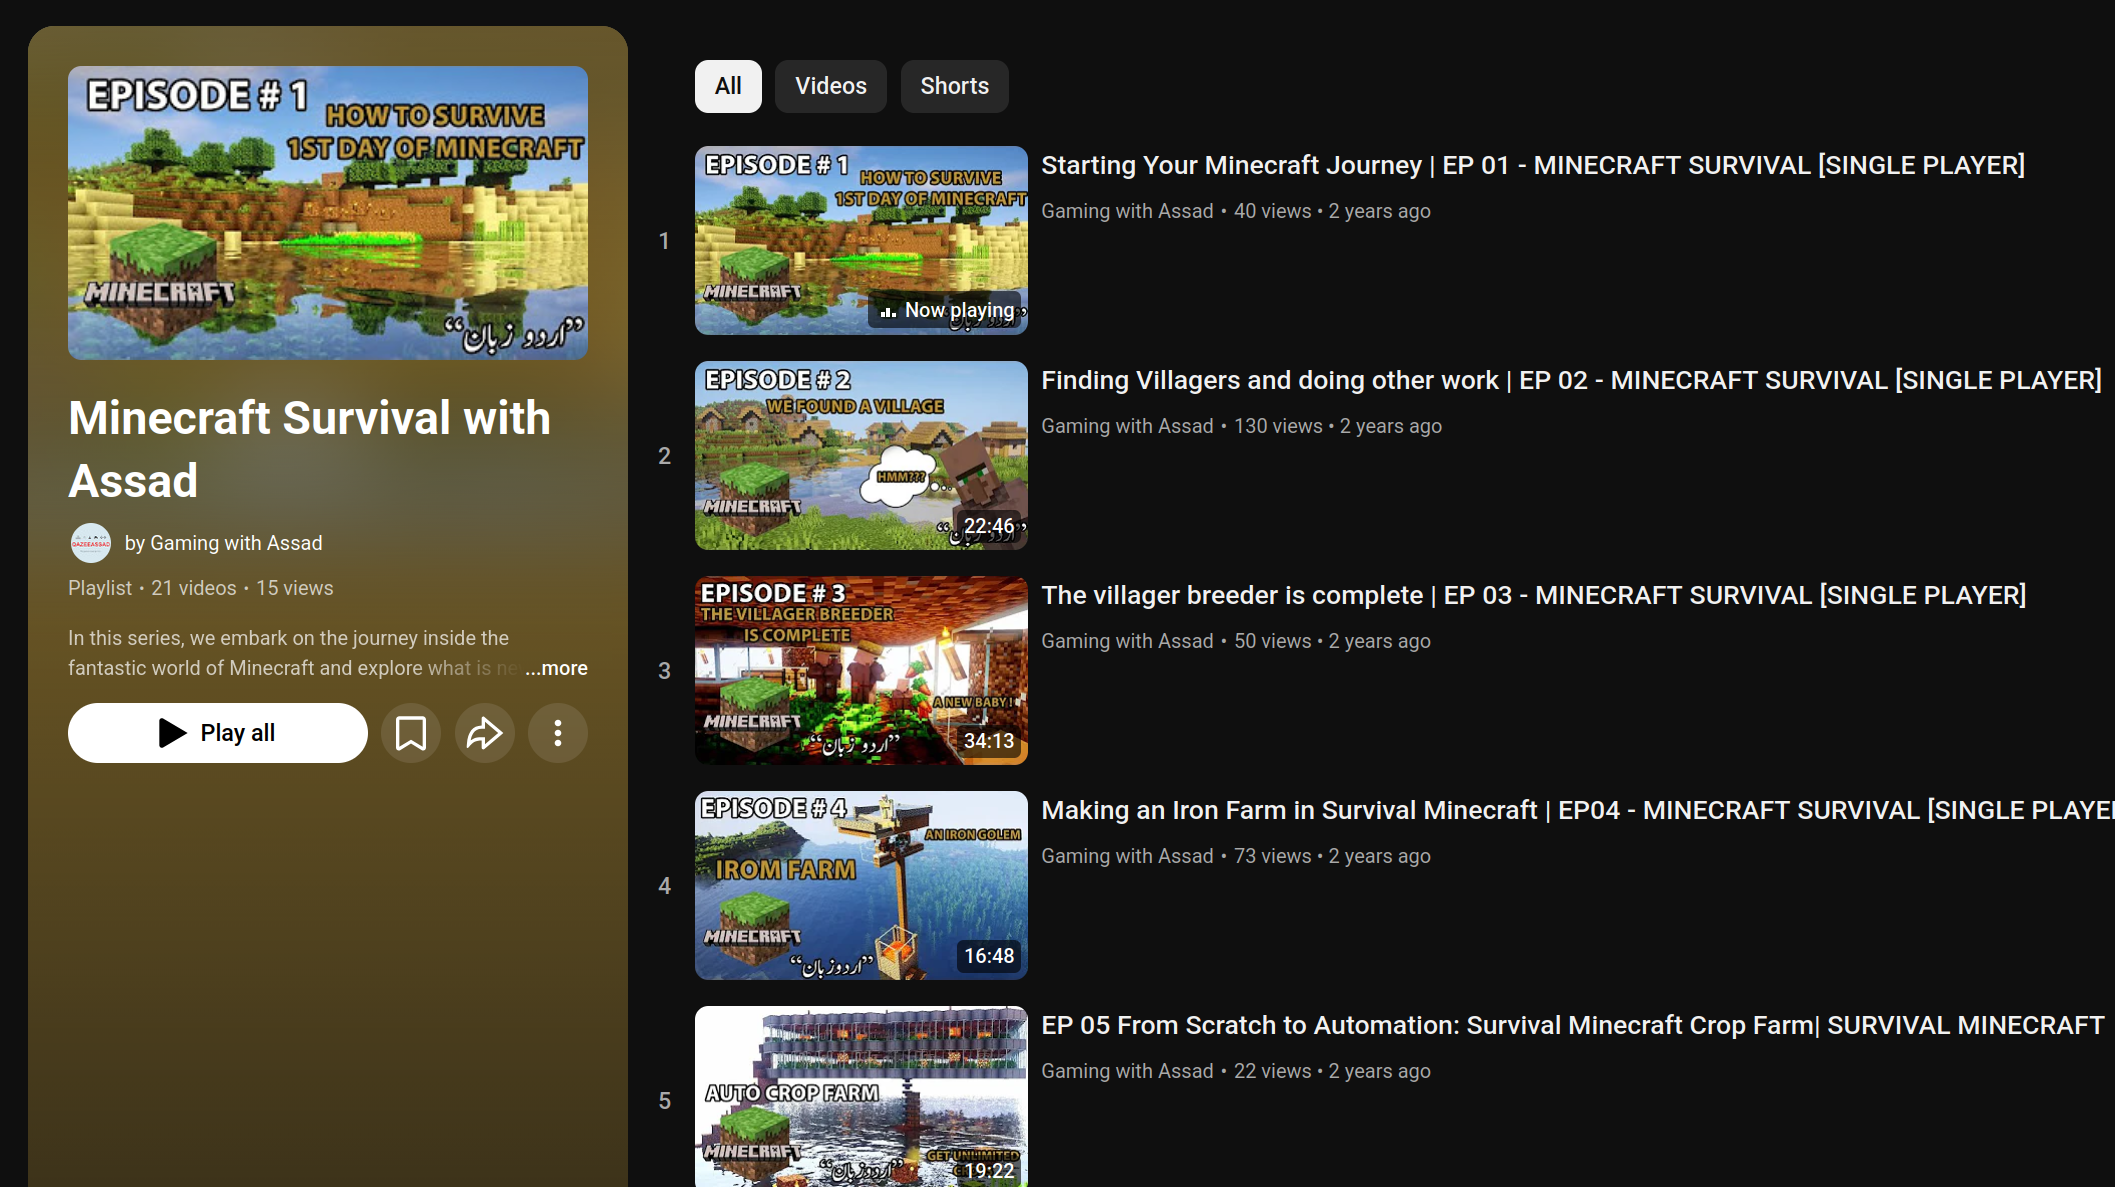The width and height of the screenshot is (2115, 1187).
Task: Open the Episode 3 villager breeder thumbnail
Action: coord(861,670)
